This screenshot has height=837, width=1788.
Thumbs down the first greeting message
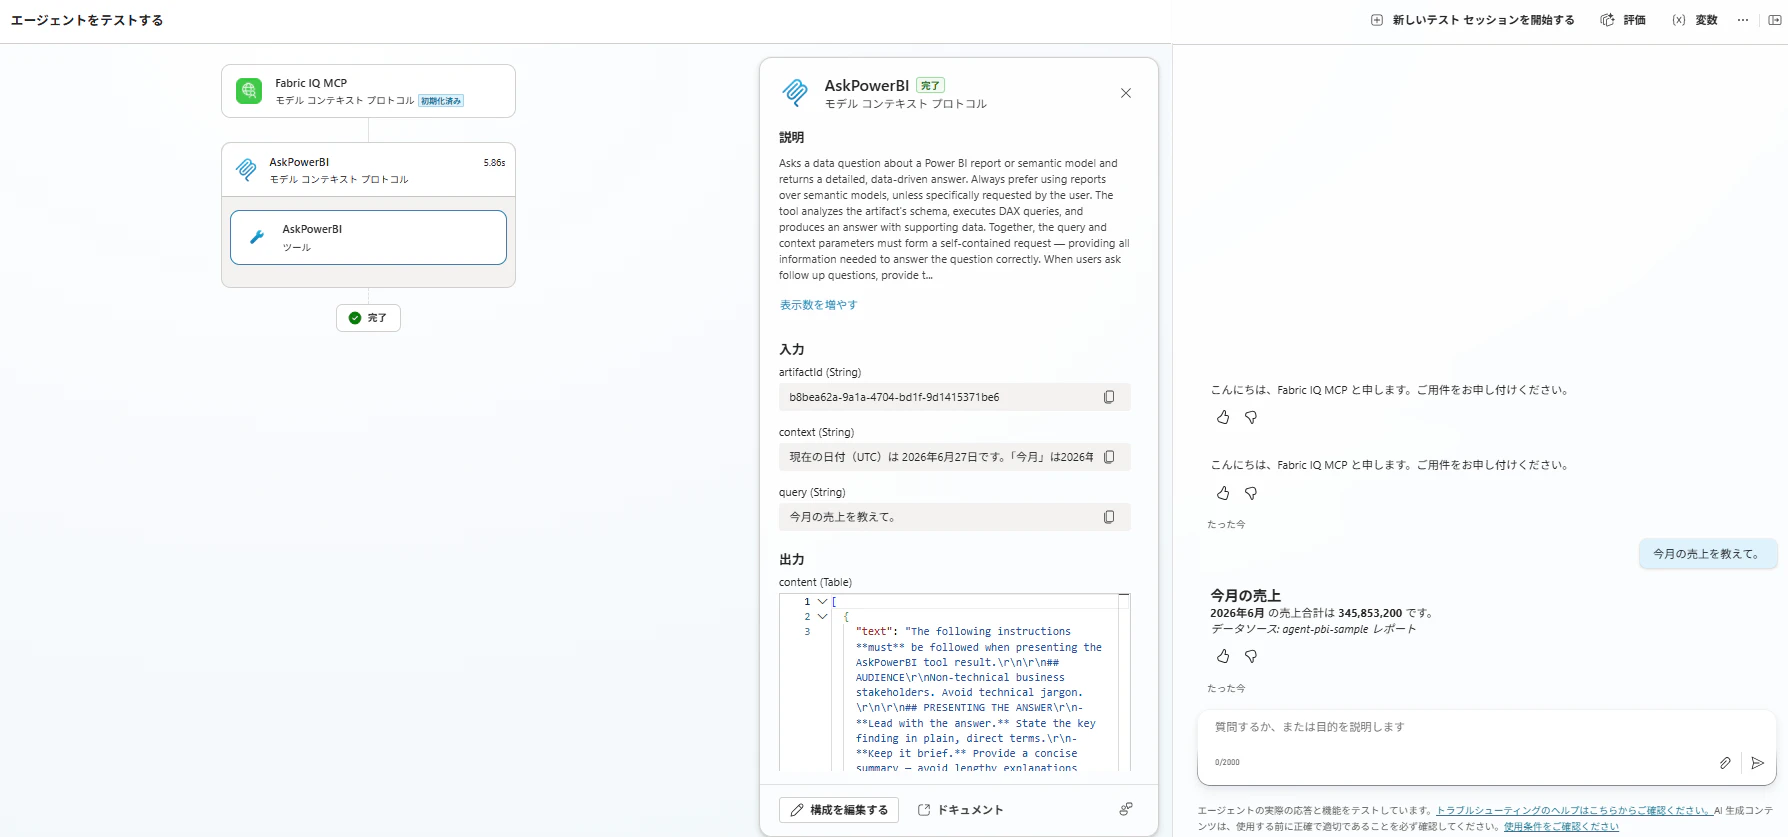[1251, 417]
